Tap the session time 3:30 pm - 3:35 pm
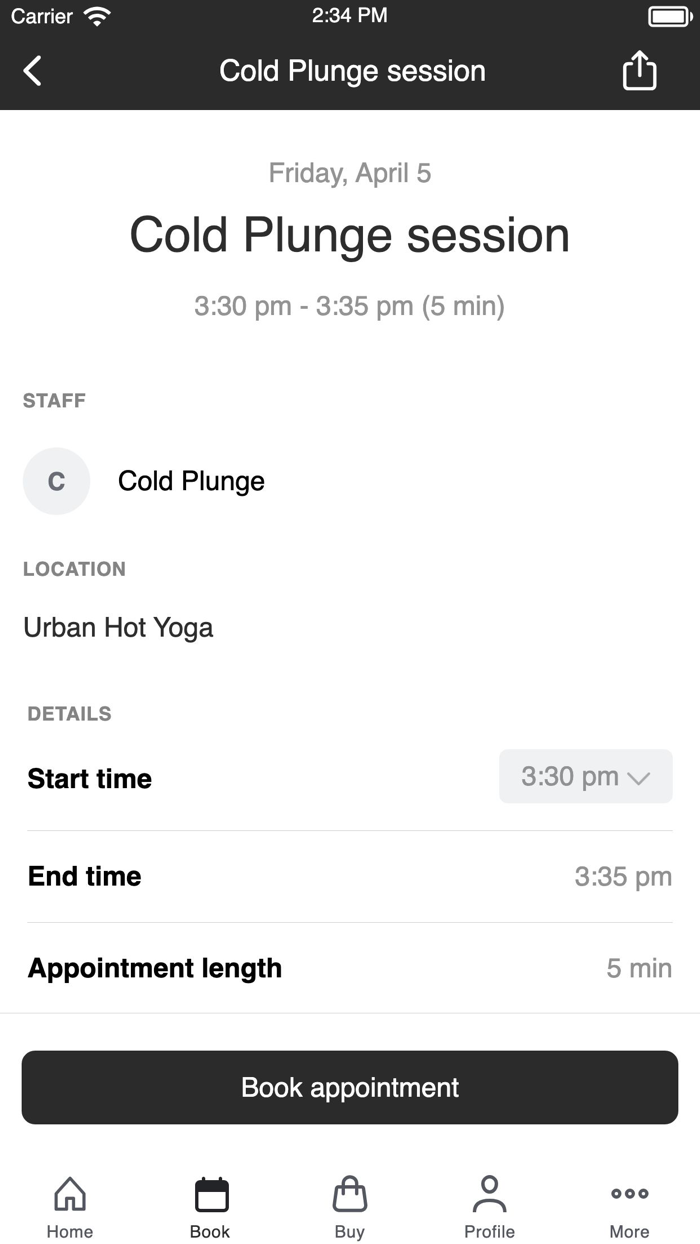The height and width of the screenshot is (1244, 700). coord(349,306)
